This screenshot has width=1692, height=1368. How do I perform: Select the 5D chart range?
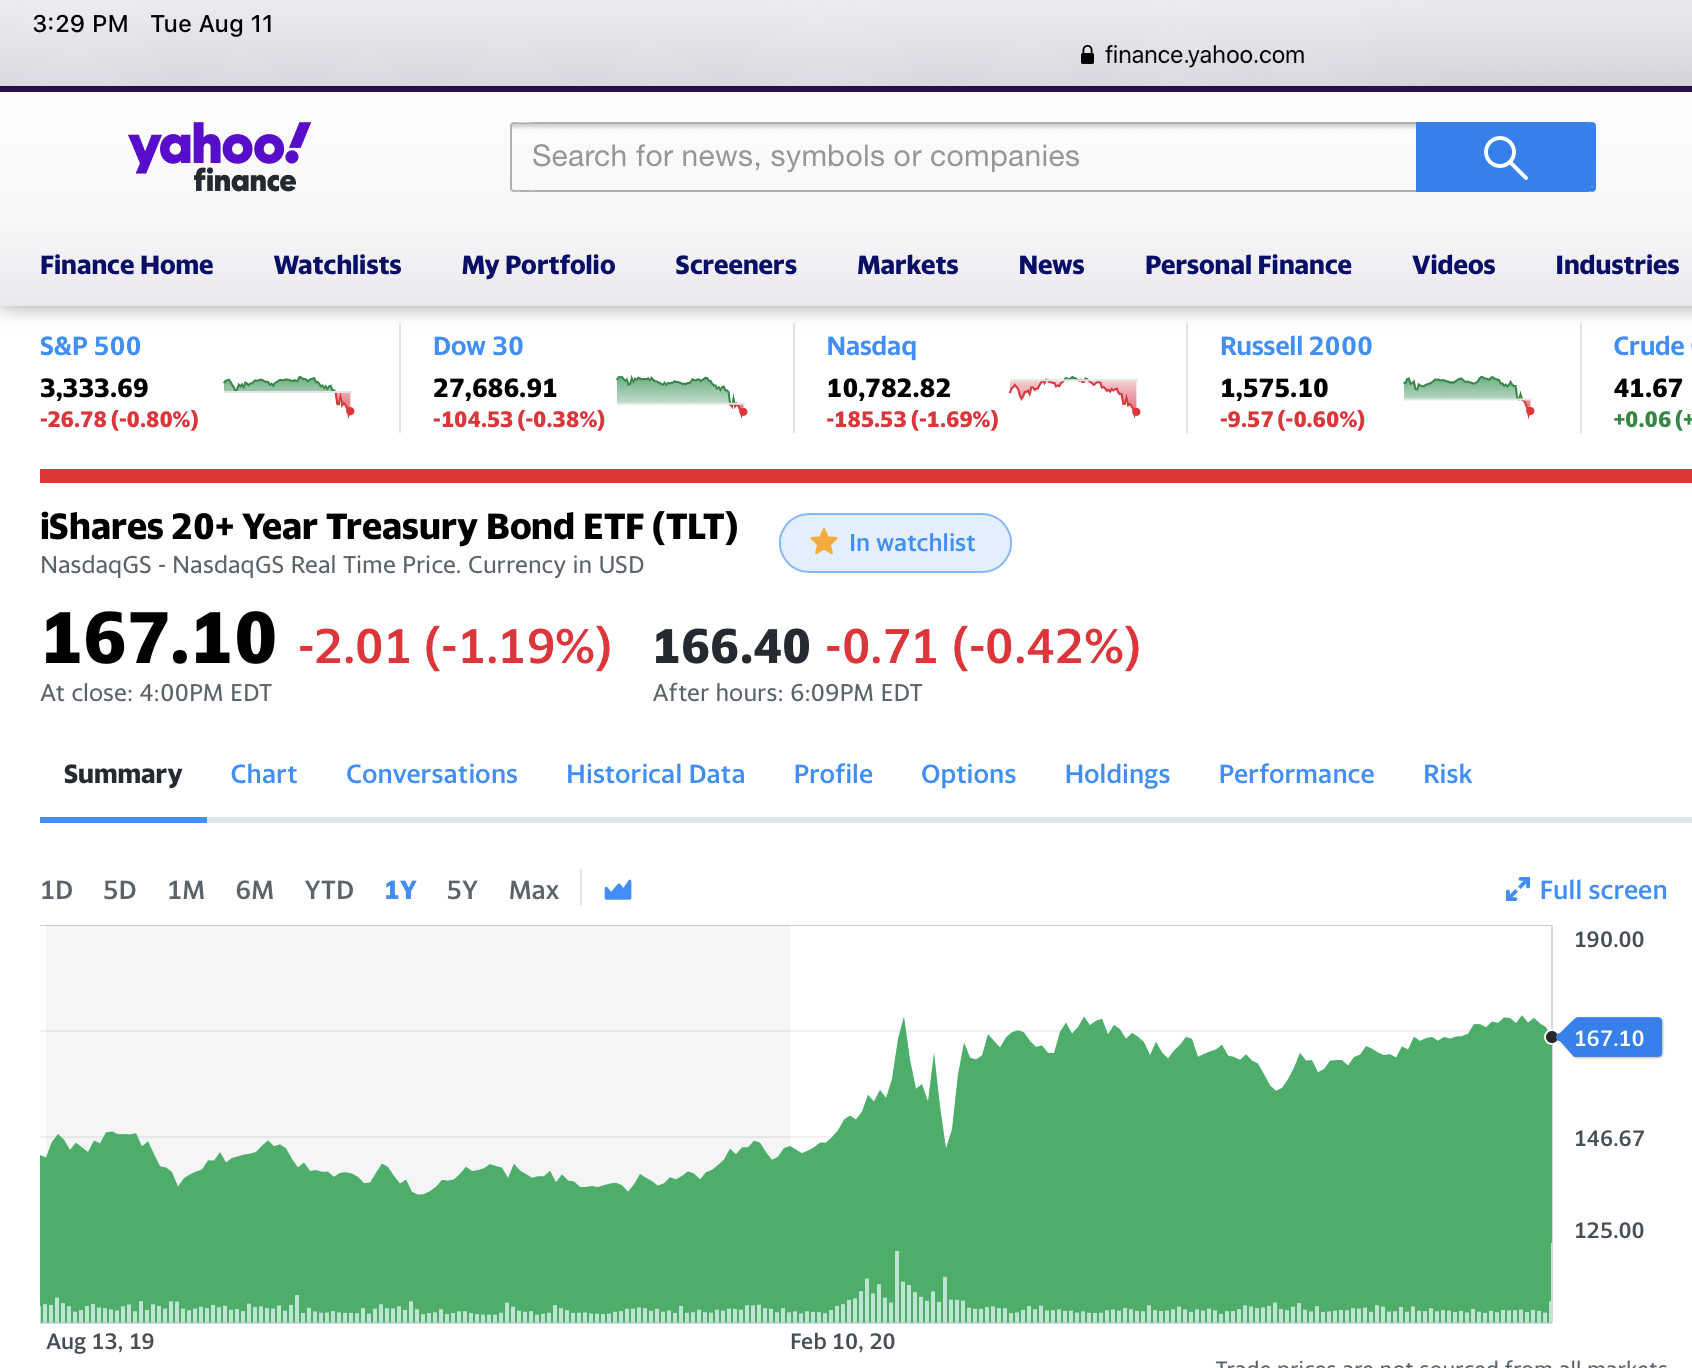120,890
